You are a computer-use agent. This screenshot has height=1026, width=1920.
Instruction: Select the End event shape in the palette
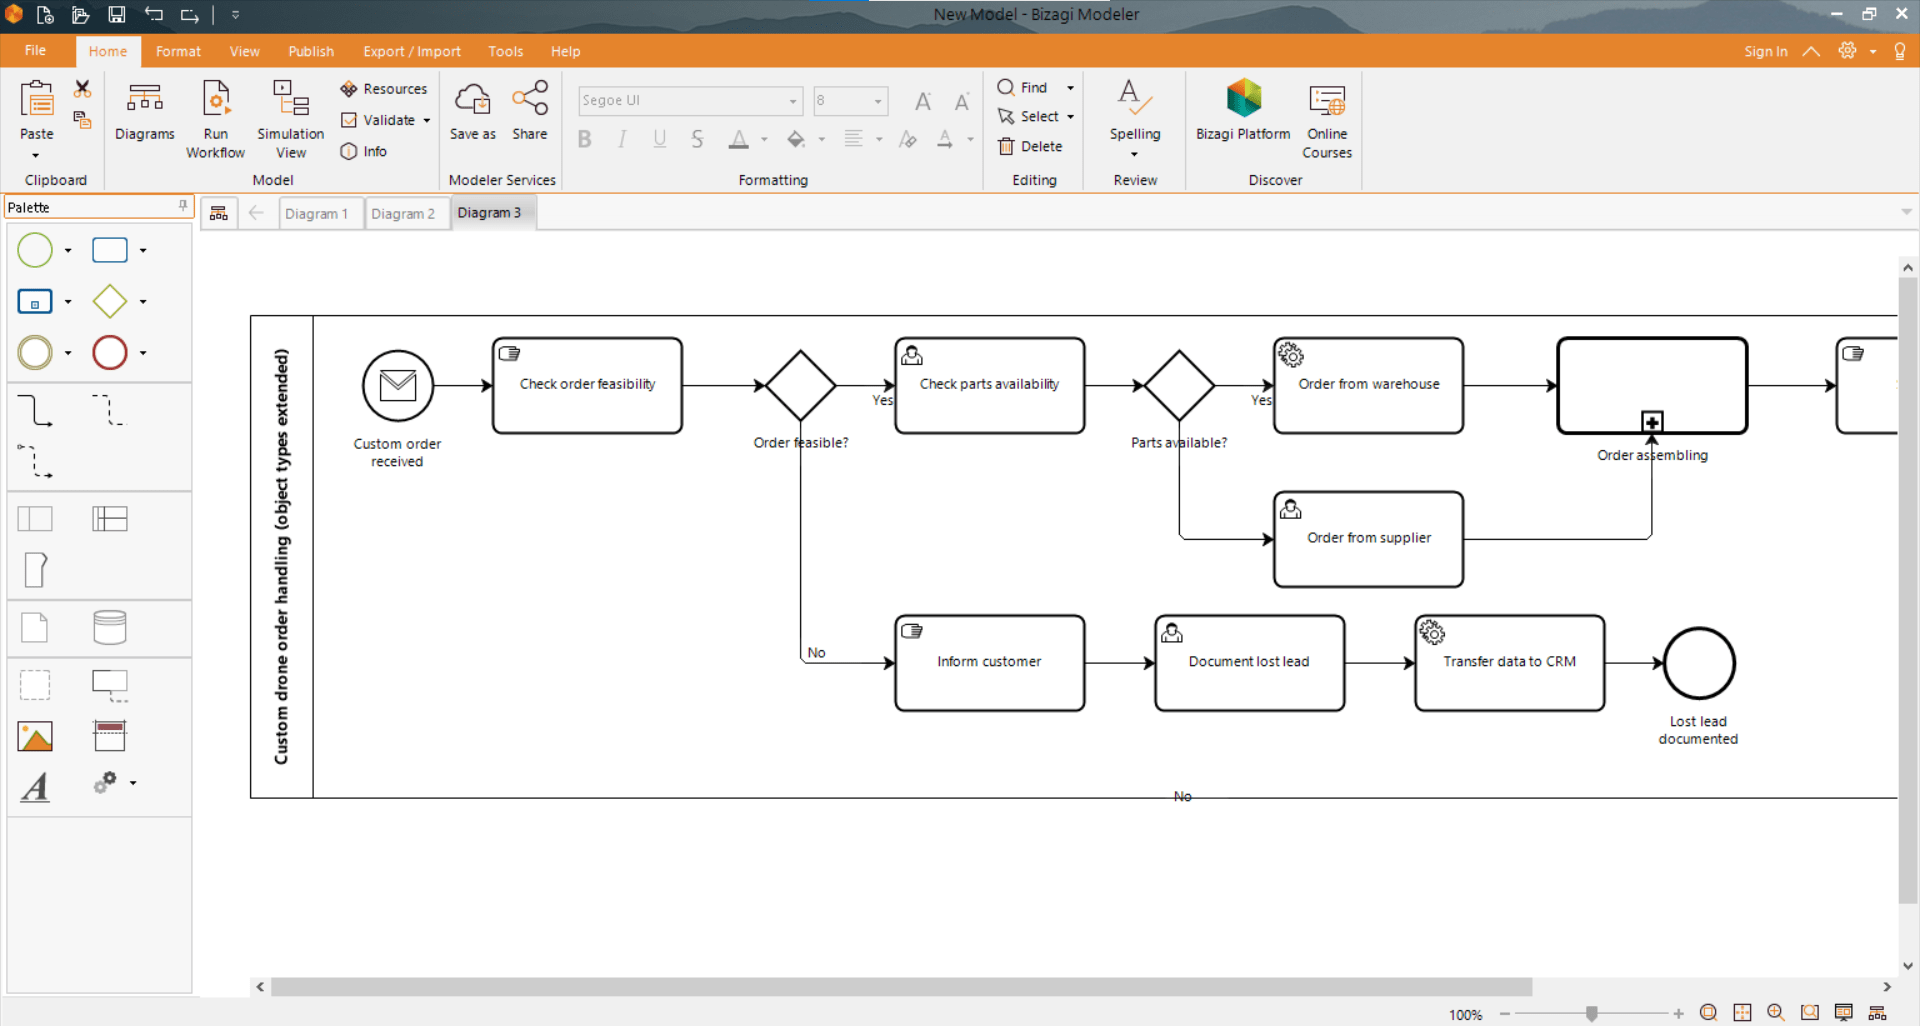110,352
